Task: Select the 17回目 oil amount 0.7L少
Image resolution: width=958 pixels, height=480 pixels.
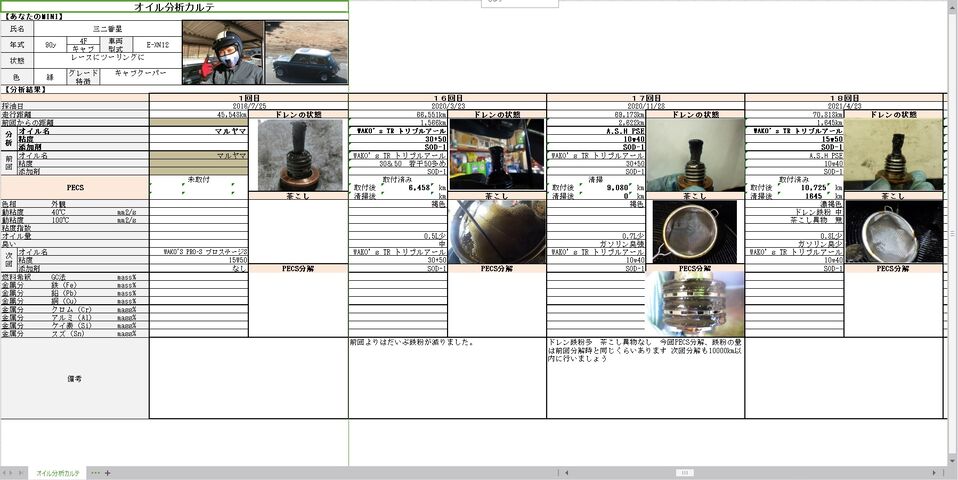Action: point(596,236)
